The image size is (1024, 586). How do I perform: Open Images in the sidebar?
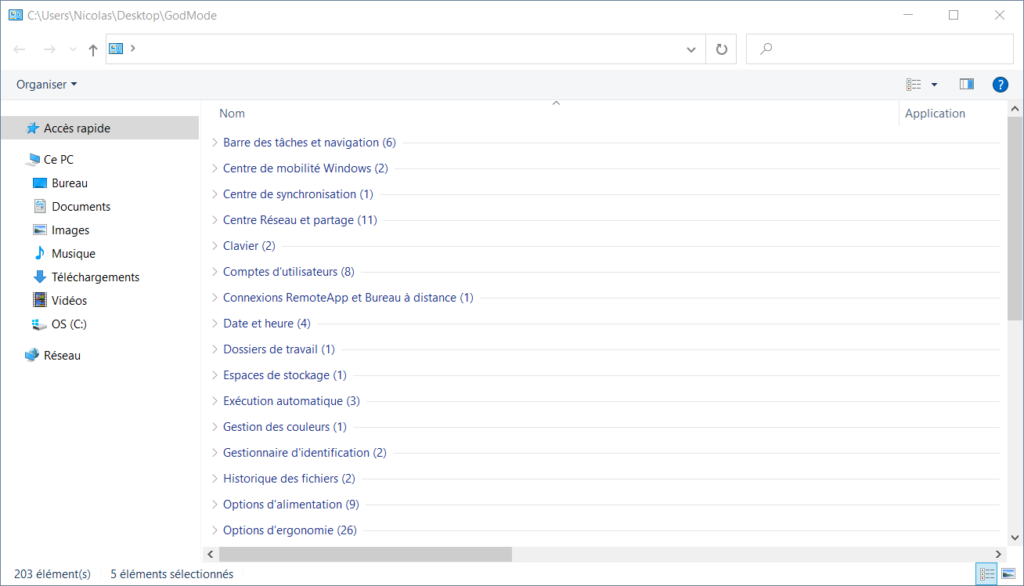(70, 230)
